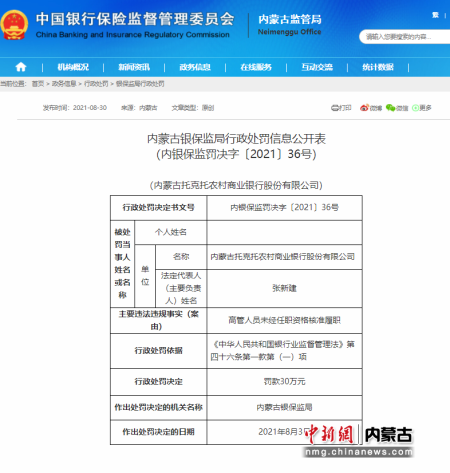Click cell 张新建

tap(284, 288)
